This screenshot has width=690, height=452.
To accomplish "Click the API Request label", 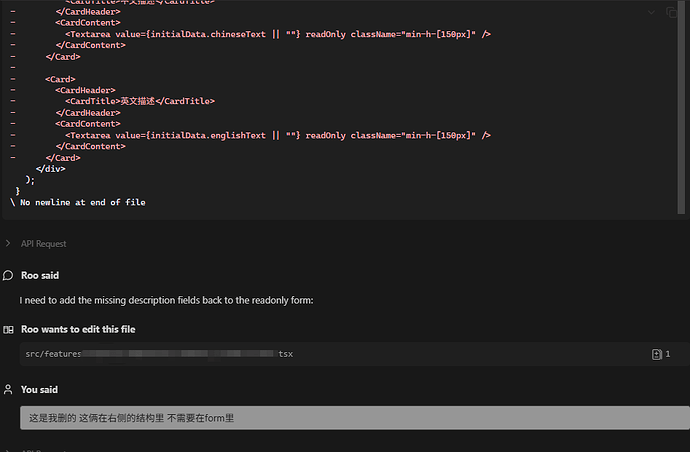I will click(x=44, y=243).
